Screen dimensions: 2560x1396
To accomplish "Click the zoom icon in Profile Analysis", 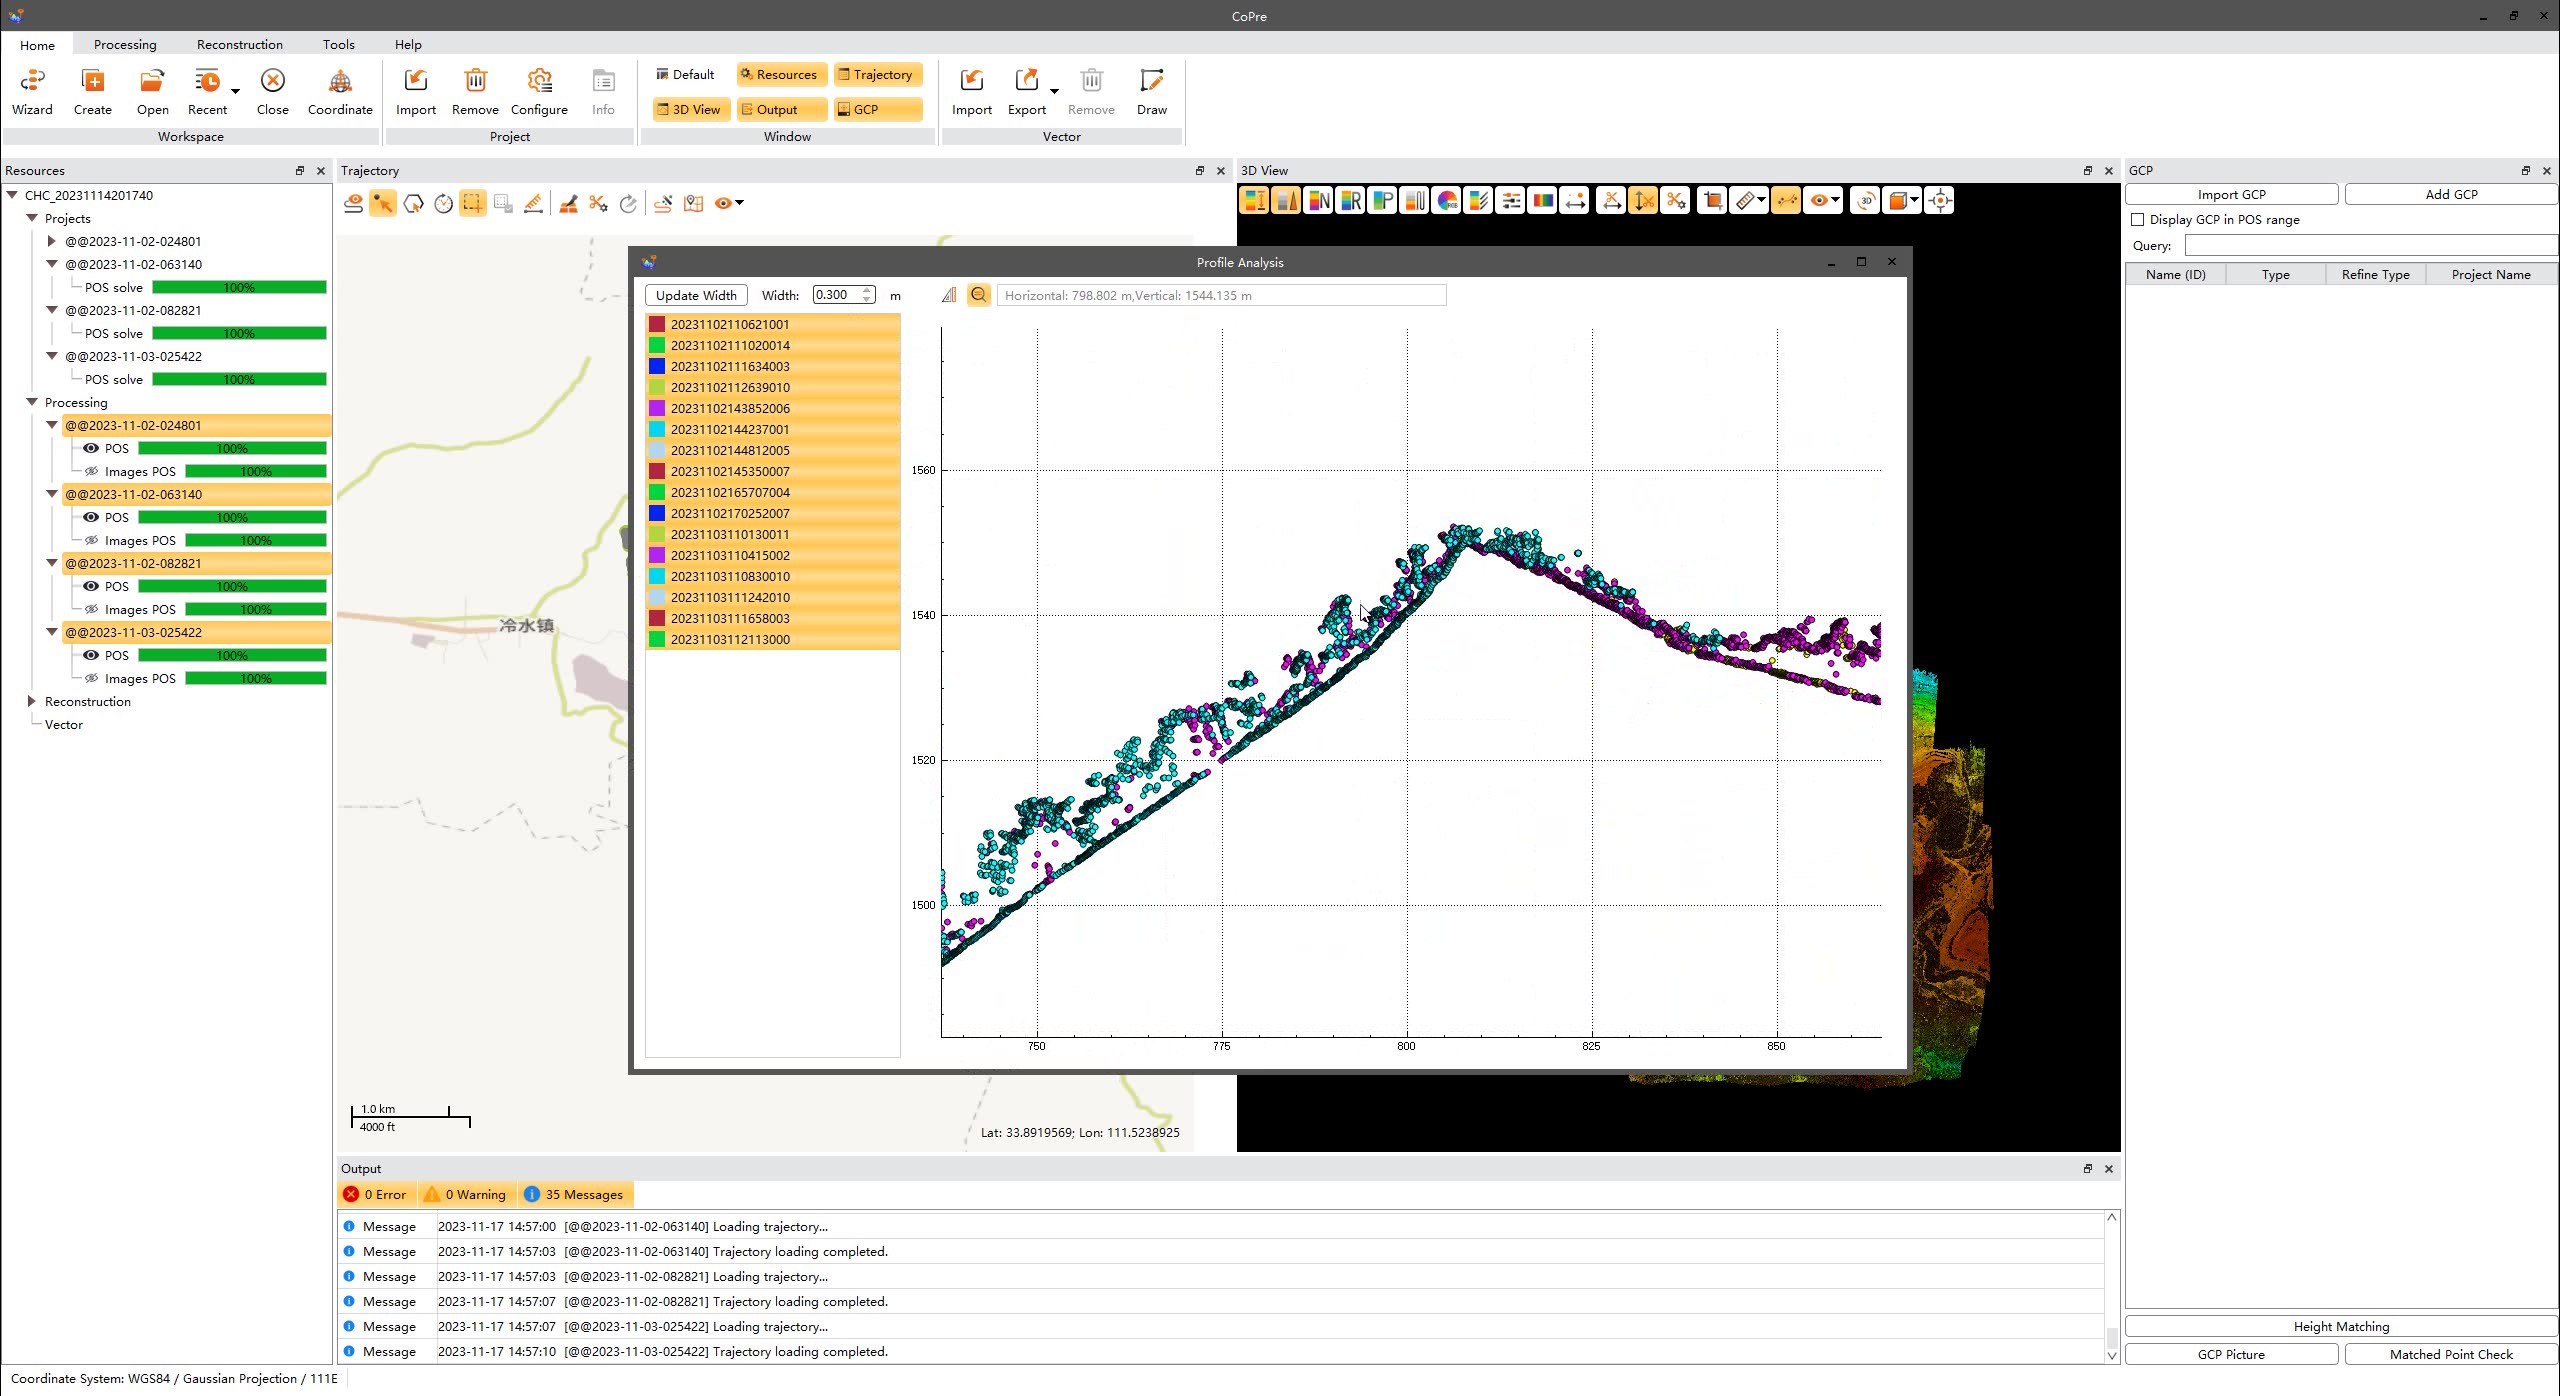I will click(x=978, y=295).
